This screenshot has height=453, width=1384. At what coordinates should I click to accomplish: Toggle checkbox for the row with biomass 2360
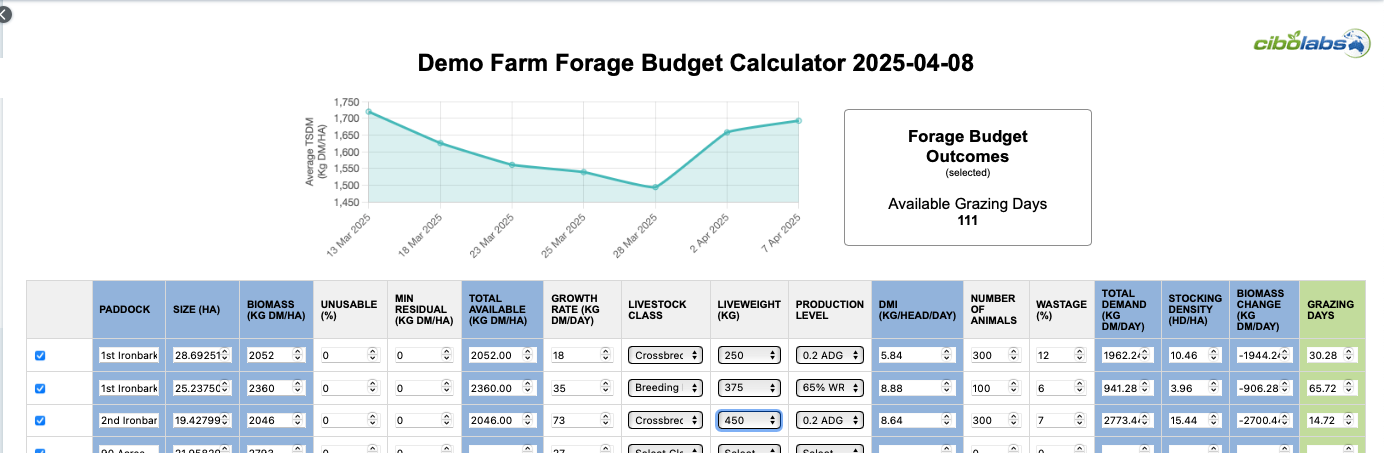(40, 388)
